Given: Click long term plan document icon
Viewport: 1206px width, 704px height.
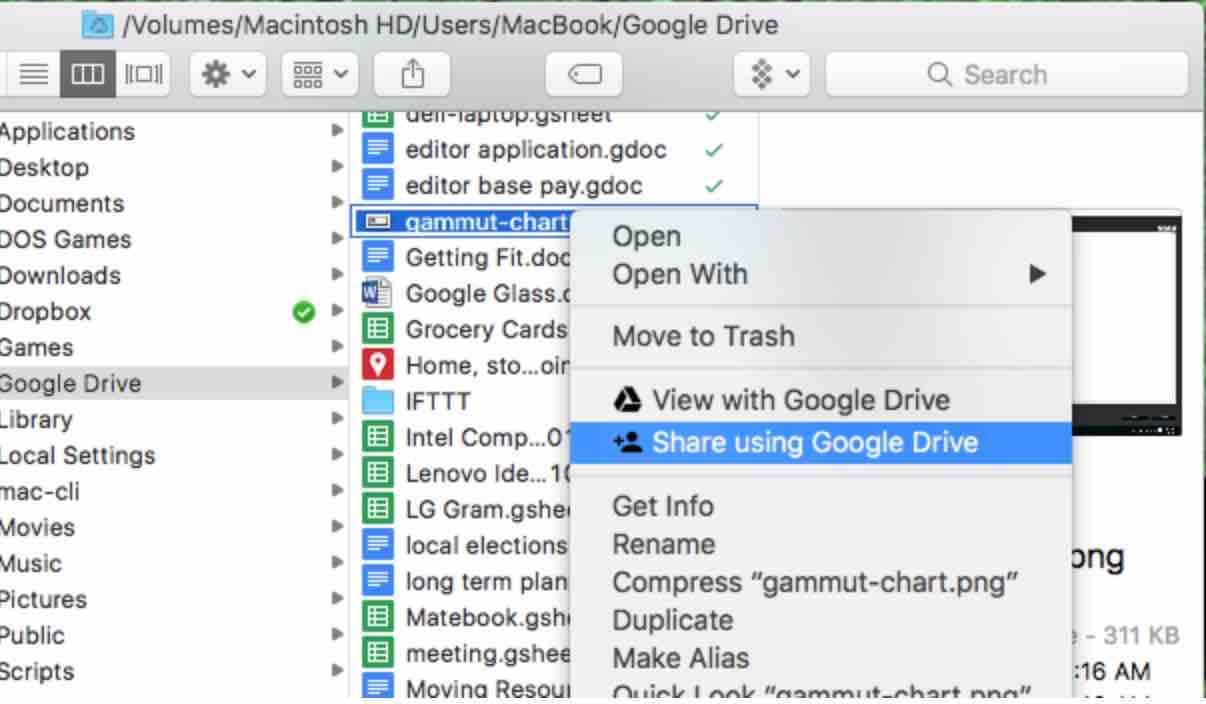Looking at the screenshot, I should coord(377,581).
